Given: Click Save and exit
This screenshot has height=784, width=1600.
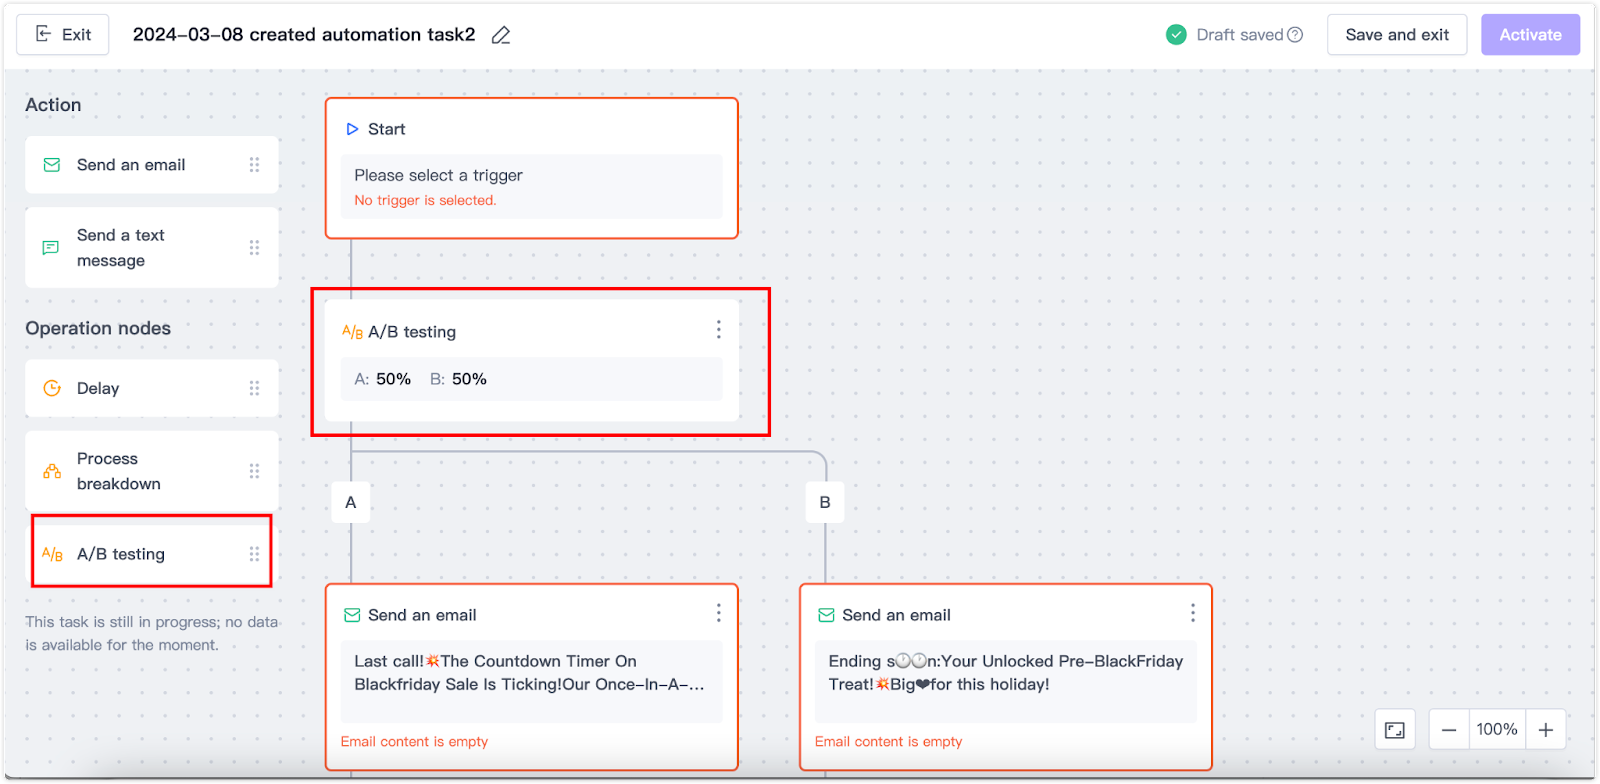Looking at the screenshot, I should point(1397,35).
